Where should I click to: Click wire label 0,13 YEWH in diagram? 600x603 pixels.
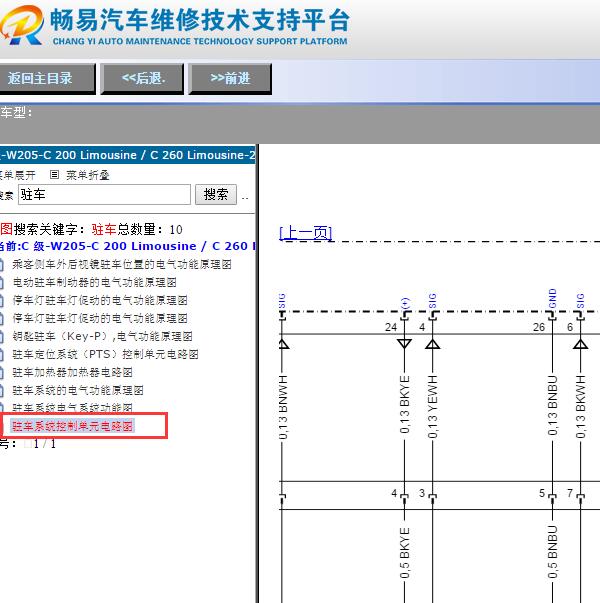433,407
